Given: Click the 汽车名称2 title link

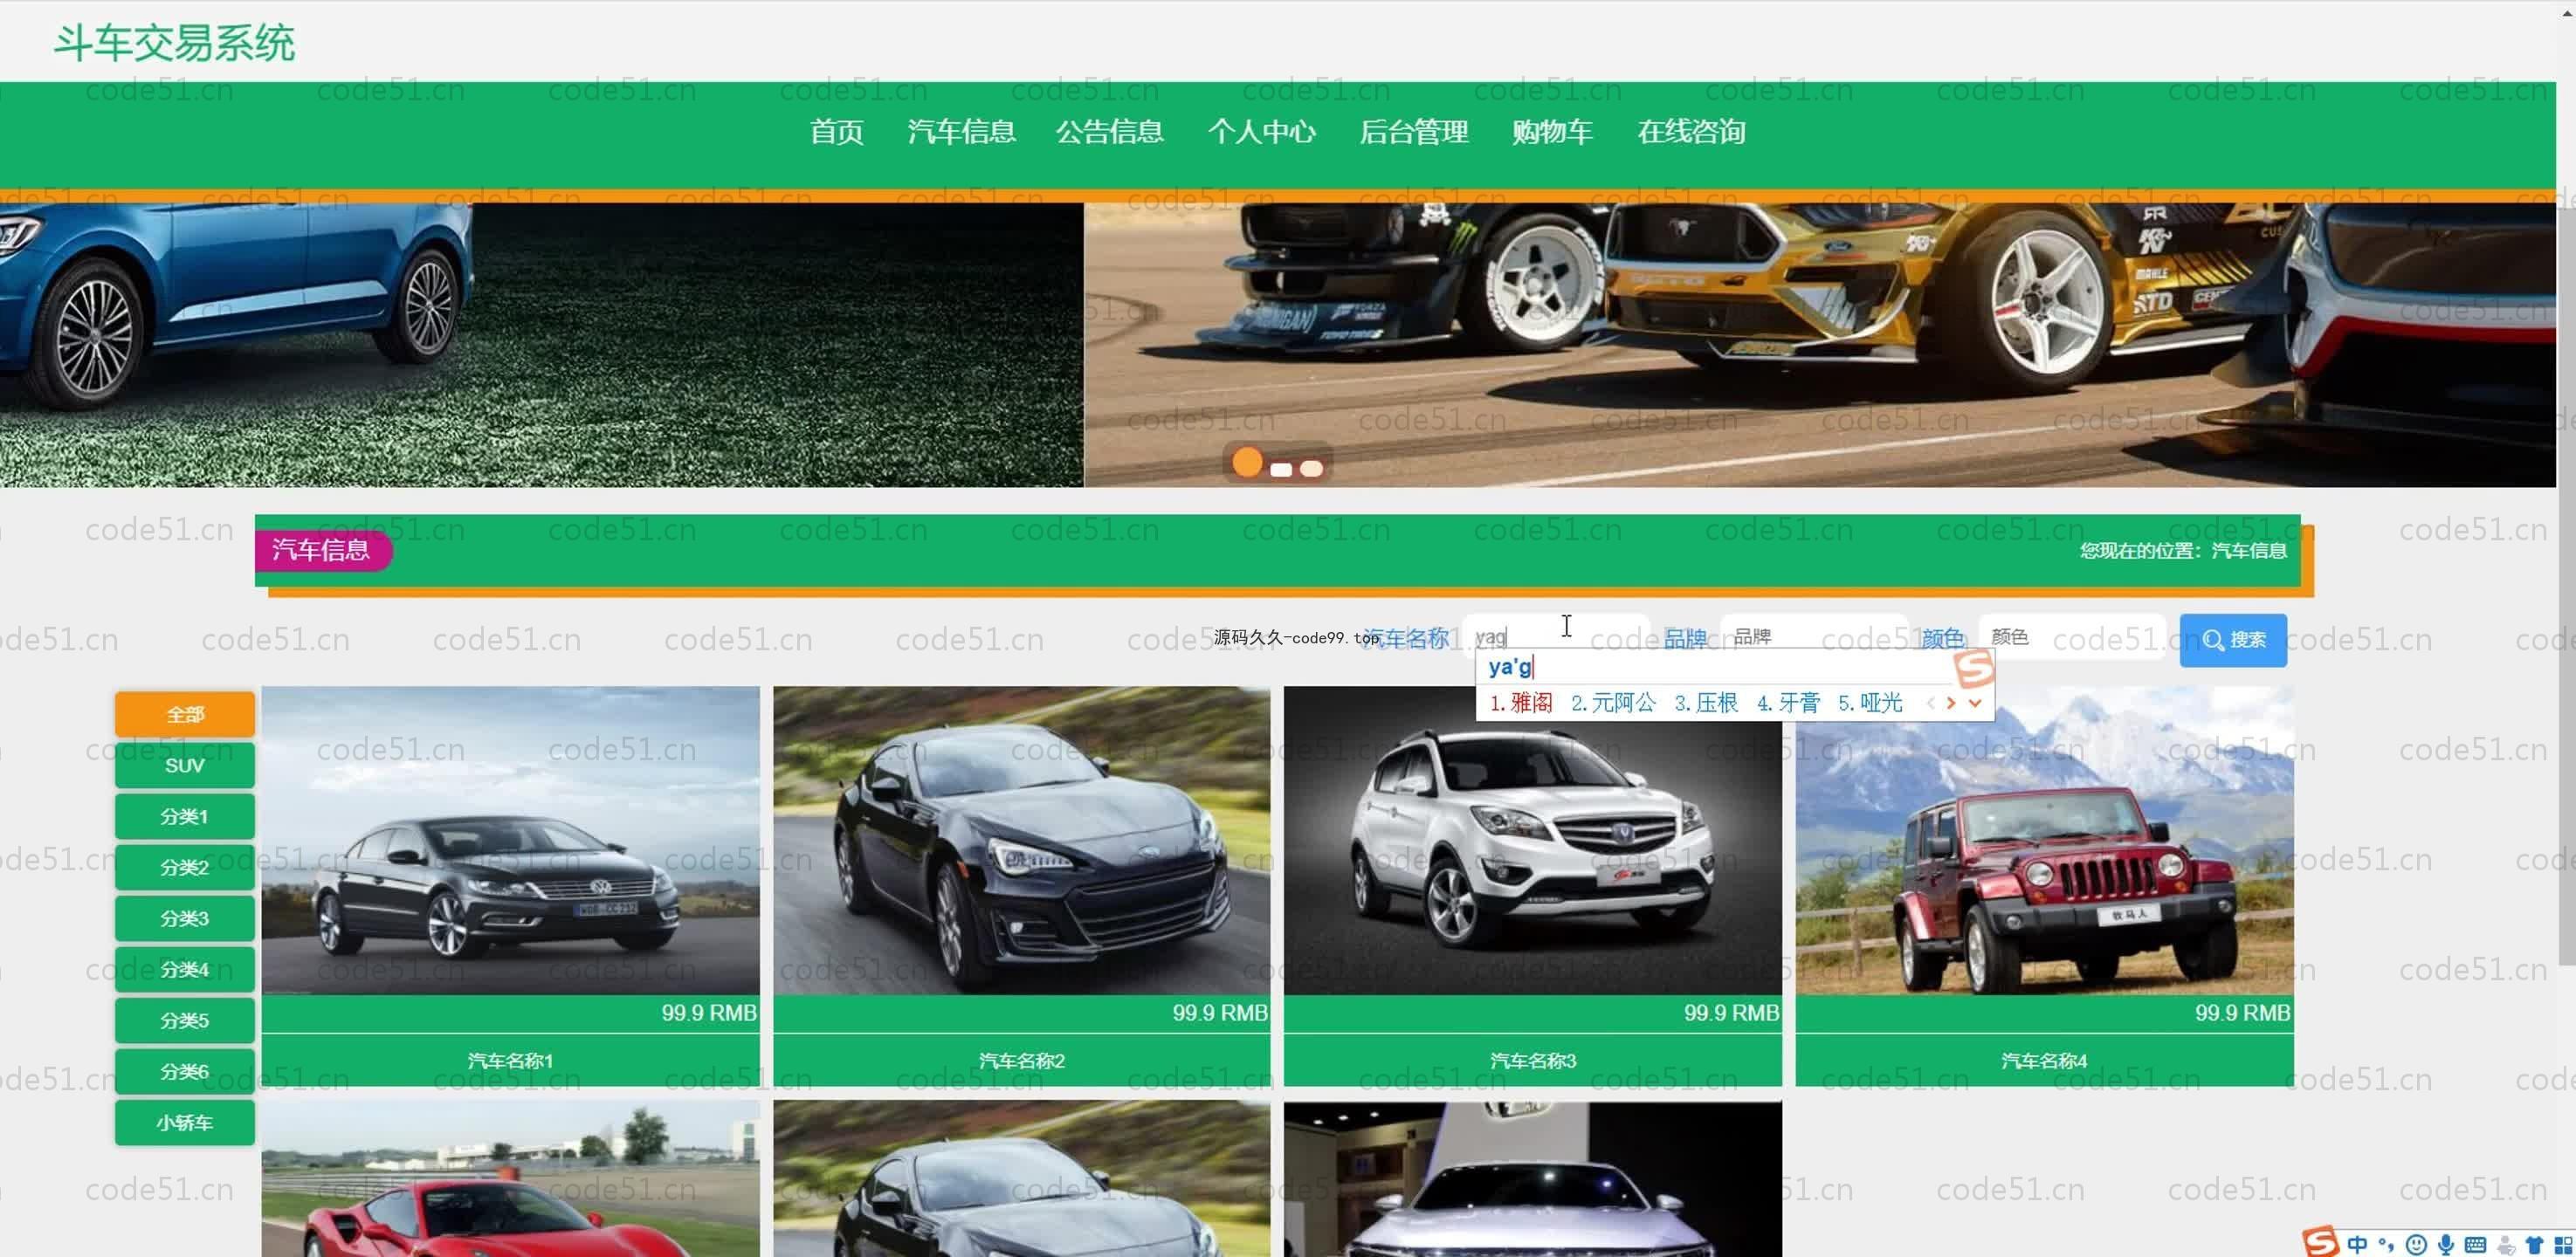Looking at the screenshot, I should 1021,1060.
